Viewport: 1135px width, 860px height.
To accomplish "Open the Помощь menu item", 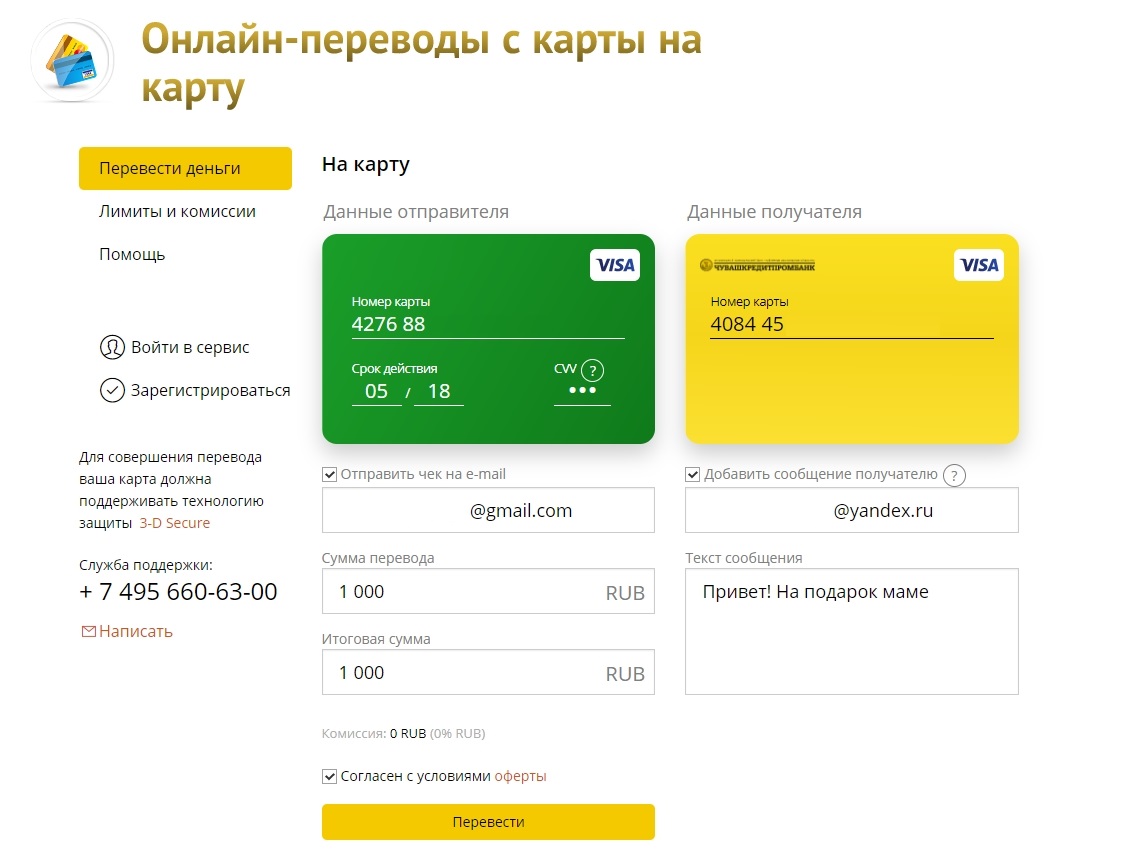I will [132, 255].
